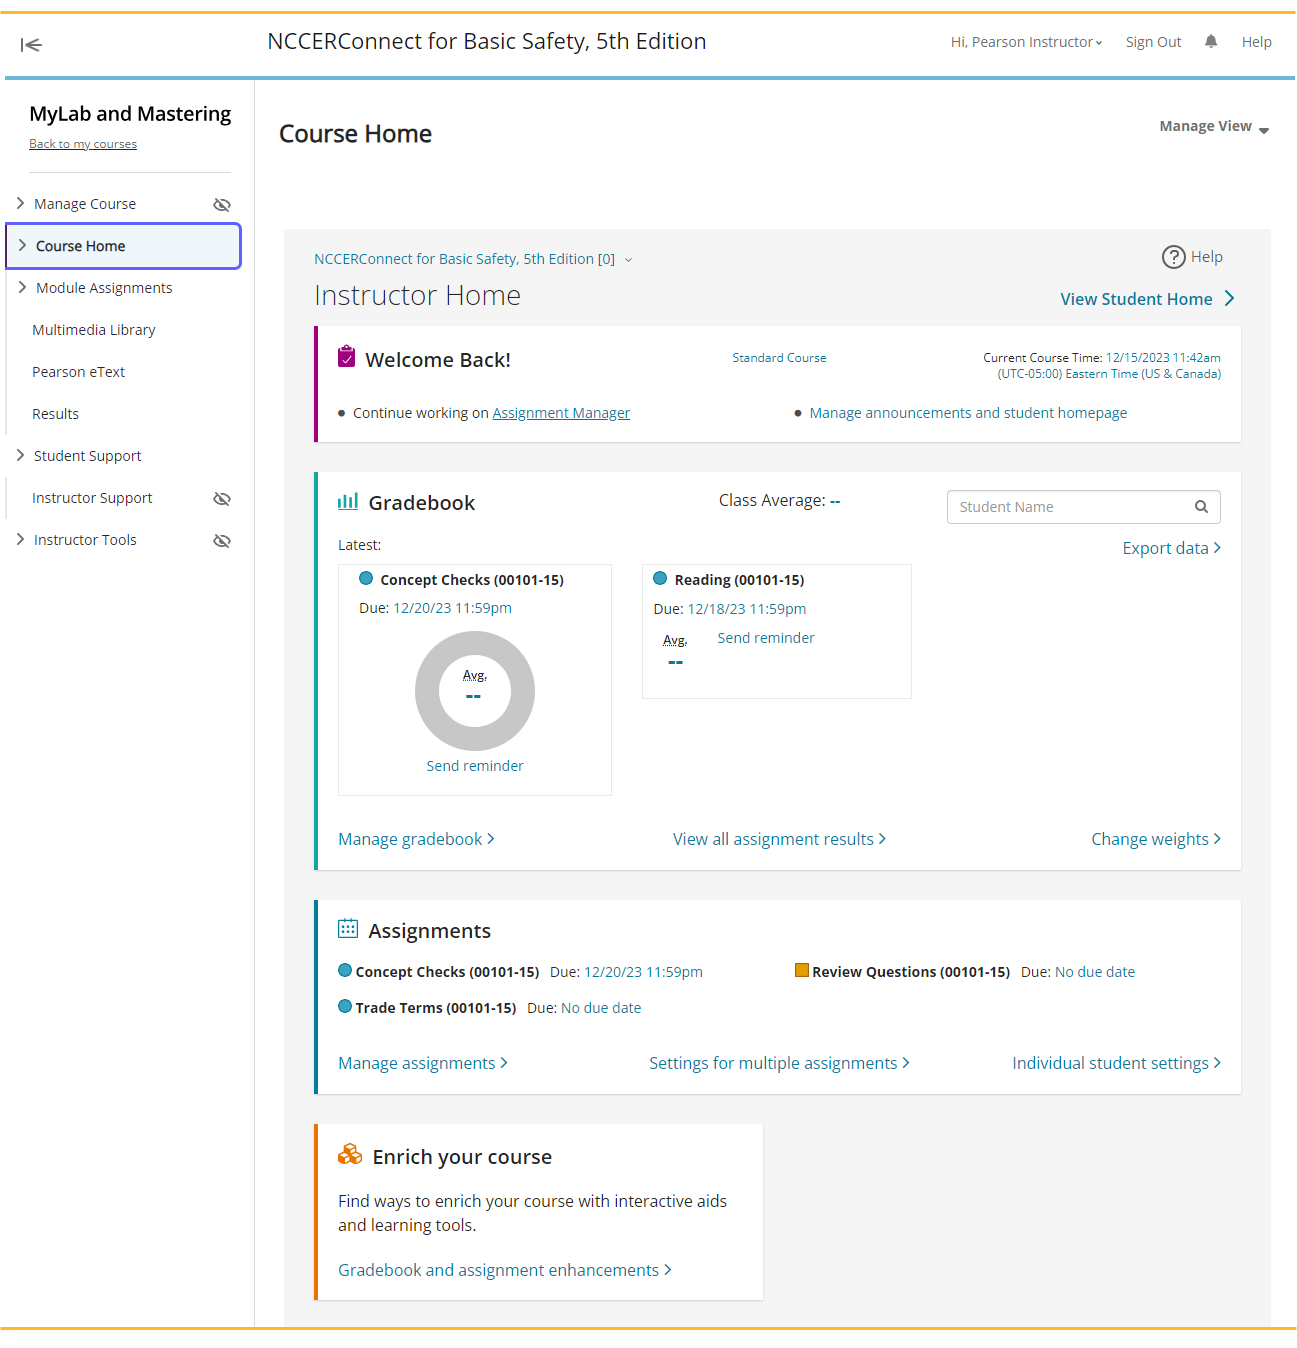Open Pearson eText in the sidebar
The image size is (1297, 1348).
coord(78,372)
